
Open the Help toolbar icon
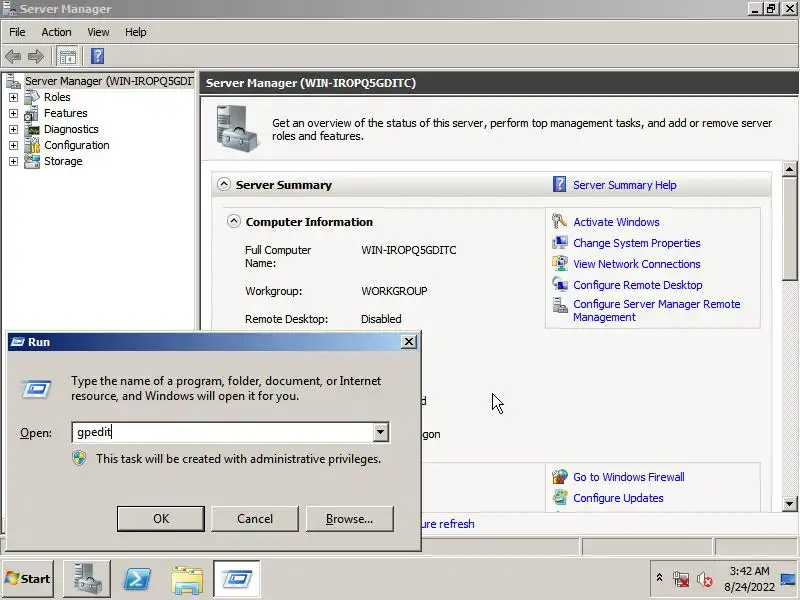(97, 56)
